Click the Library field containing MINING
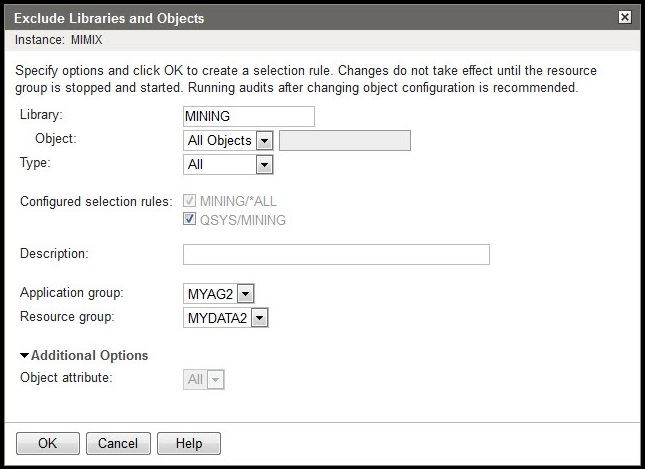Viewport: 645px width, 469px height. pos(249,116)
